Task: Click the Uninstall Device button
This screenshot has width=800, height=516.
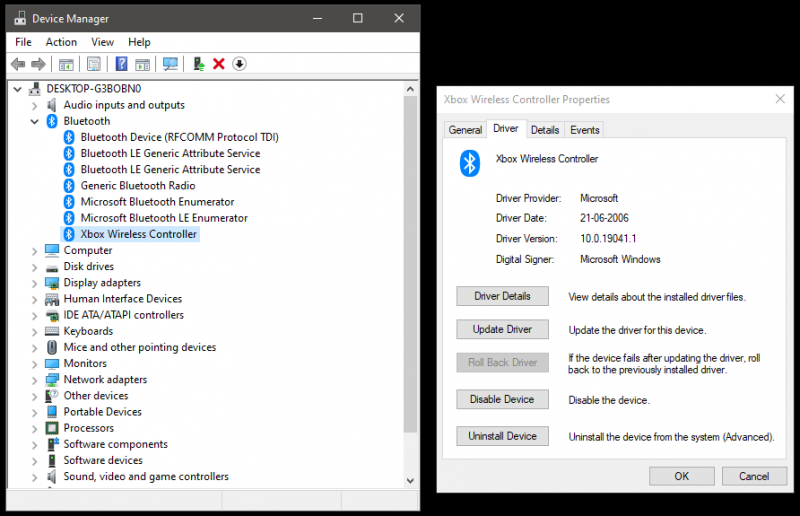Action: point(503,436)
